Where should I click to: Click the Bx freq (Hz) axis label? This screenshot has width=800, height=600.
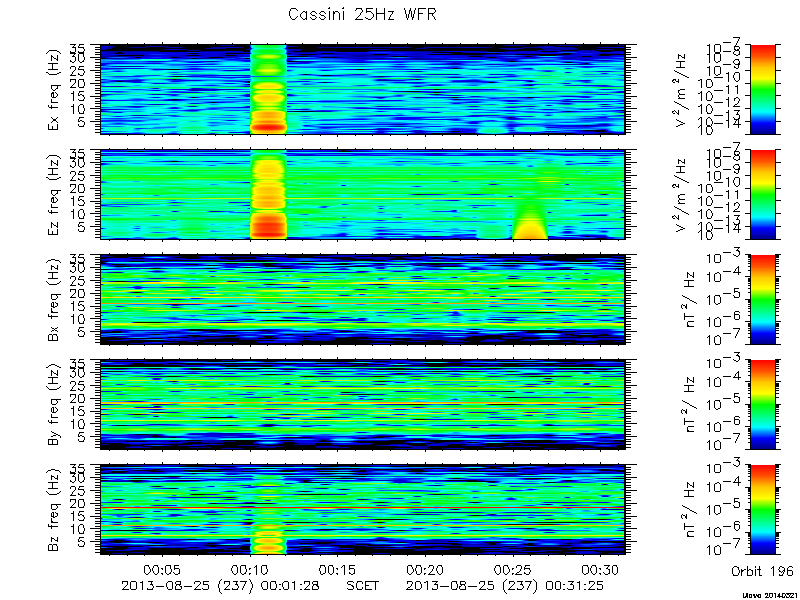click(53, 300)
